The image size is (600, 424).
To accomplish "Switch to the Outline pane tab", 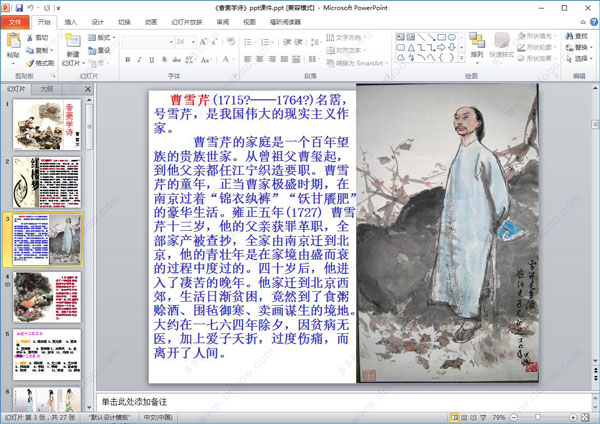I will 47,89.
